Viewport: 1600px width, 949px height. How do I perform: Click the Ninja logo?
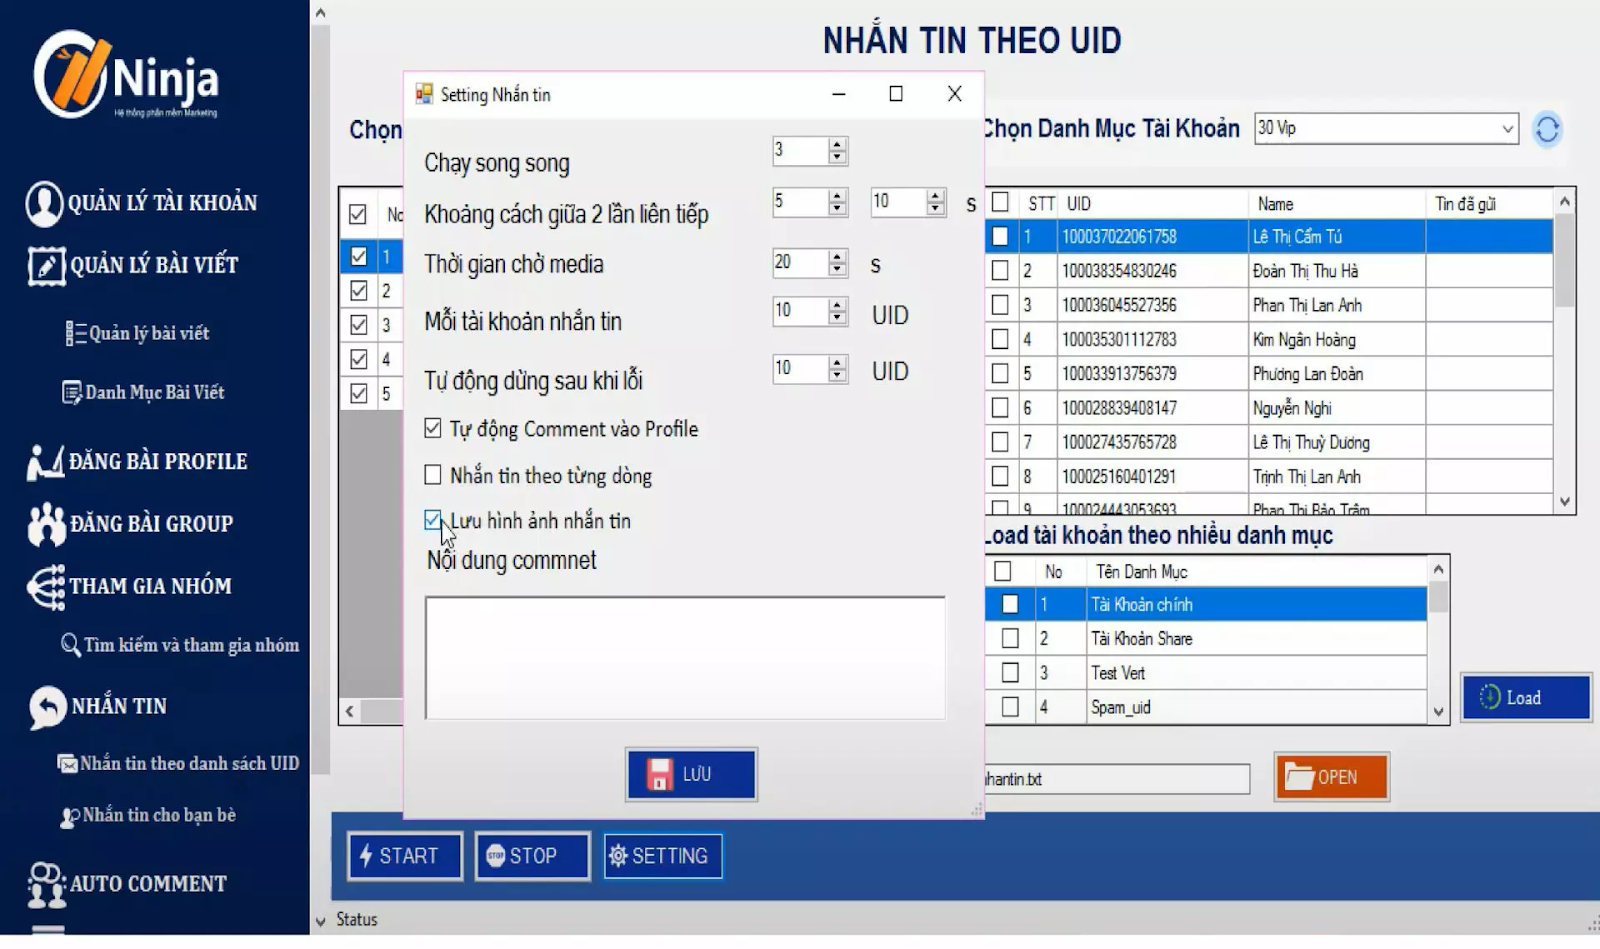[x=125, y=75]
